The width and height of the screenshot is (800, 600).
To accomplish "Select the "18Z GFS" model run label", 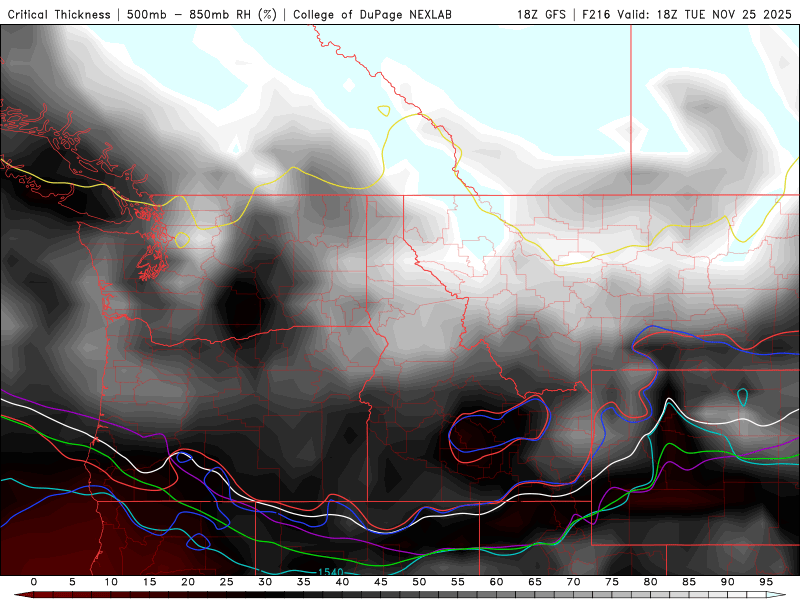I will [541, 14].
